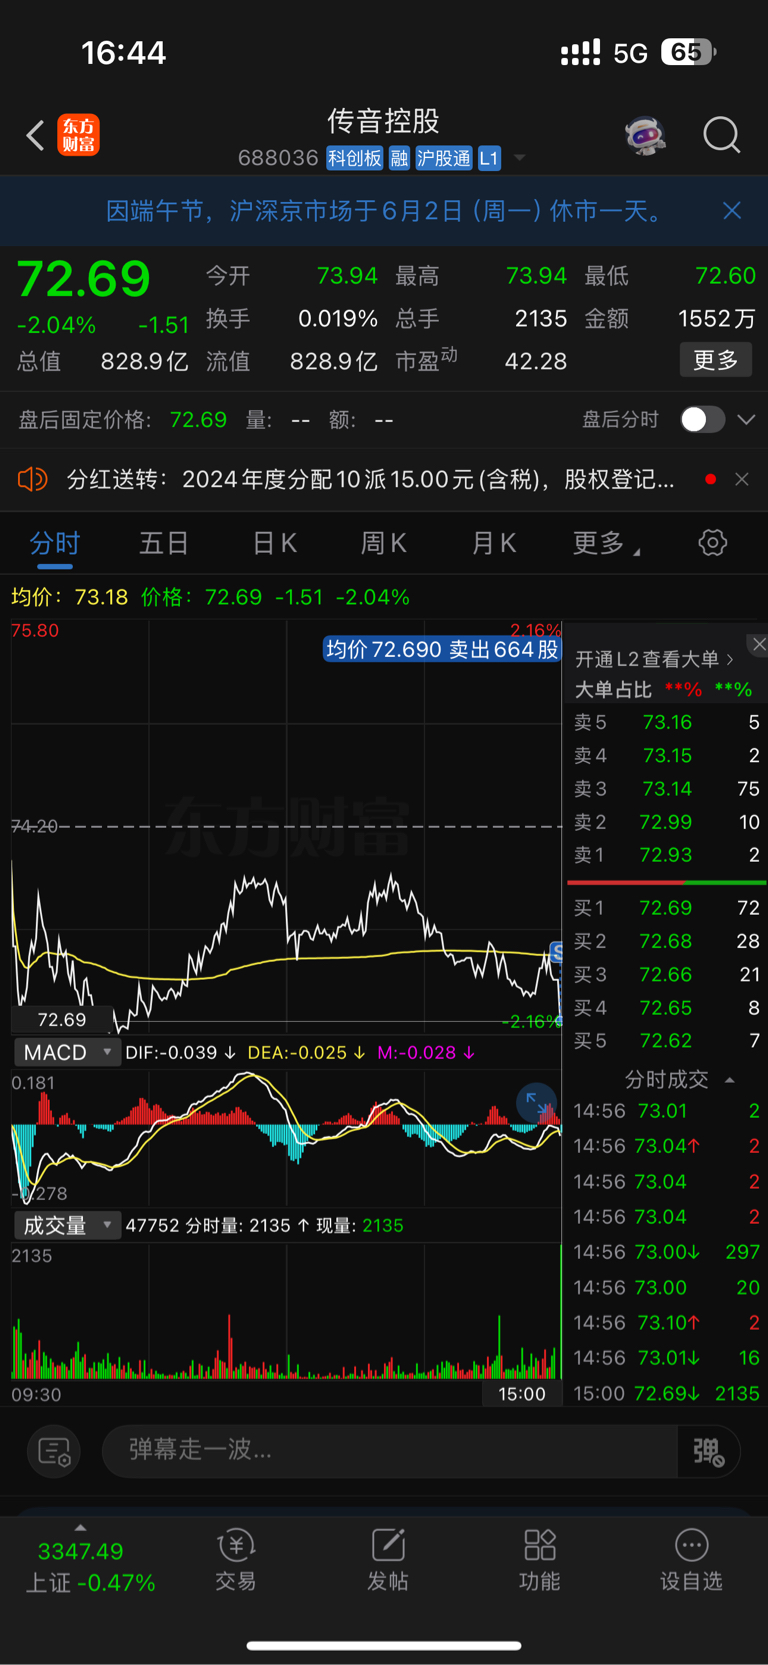Open 功能 functions icon
The width and height of the screenshot is (768, 1665).
point(540,1560)
